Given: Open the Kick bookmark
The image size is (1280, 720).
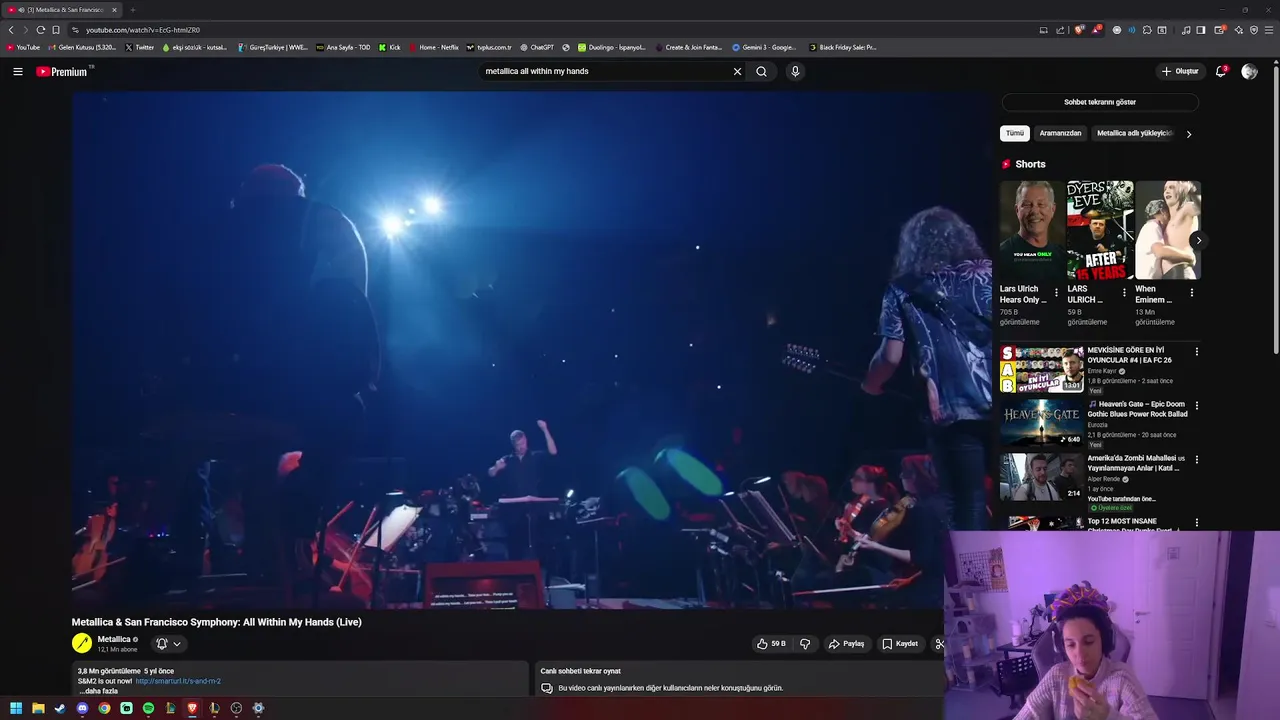Looking at the screenshot, I should point(390,47).
